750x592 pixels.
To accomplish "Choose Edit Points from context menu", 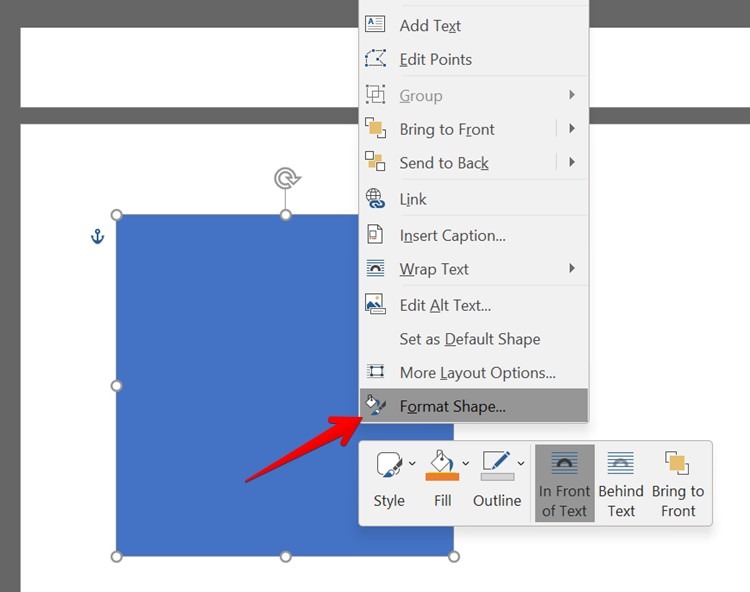I will point(474,59).
